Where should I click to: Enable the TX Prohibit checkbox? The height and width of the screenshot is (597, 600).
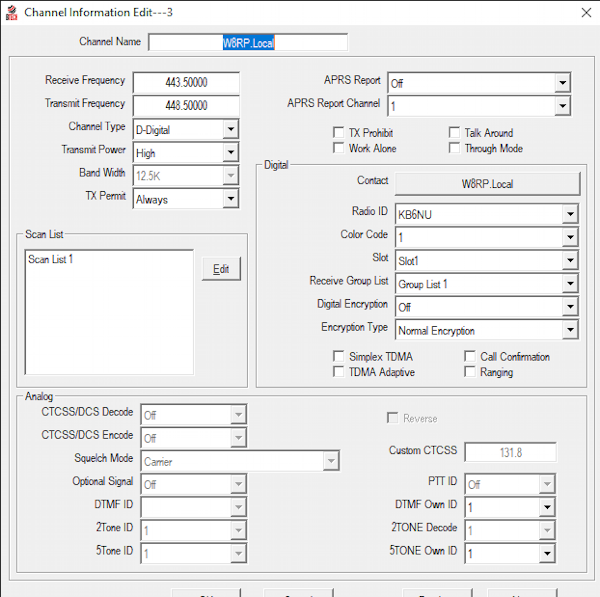pyautogui.click(x=339, y=133)
